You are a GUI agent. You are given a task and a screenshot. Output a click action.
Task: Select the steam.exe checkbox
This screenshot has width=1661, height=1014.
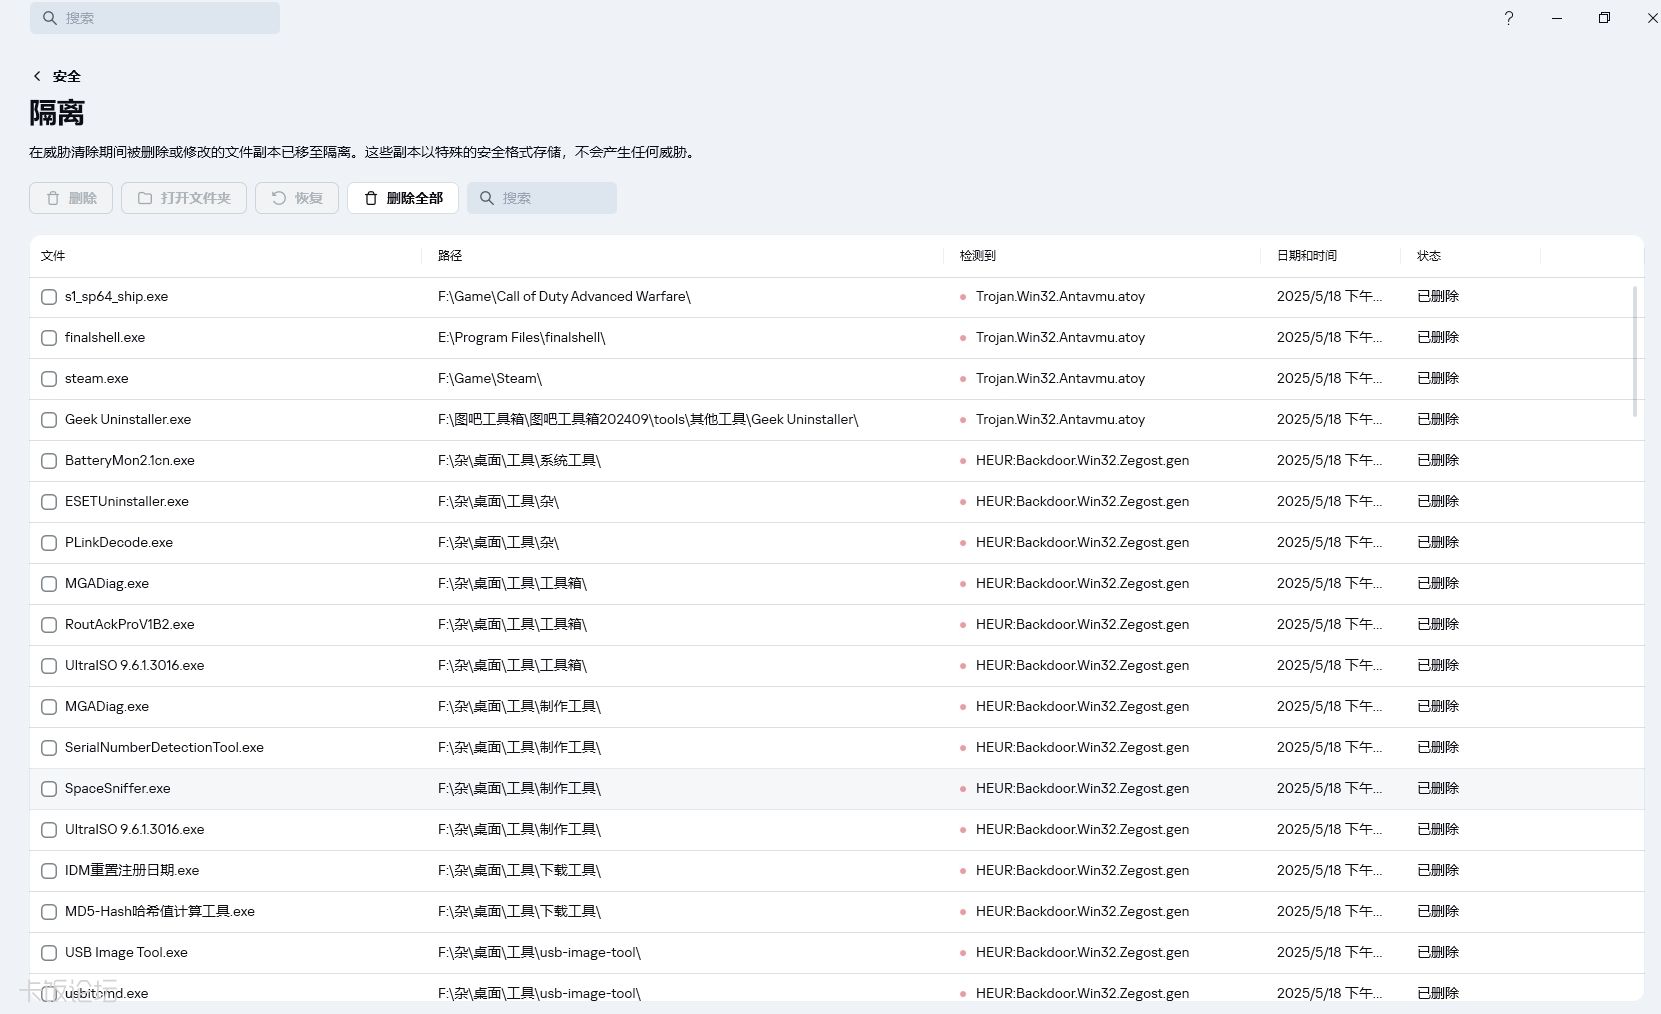(49, 379)
